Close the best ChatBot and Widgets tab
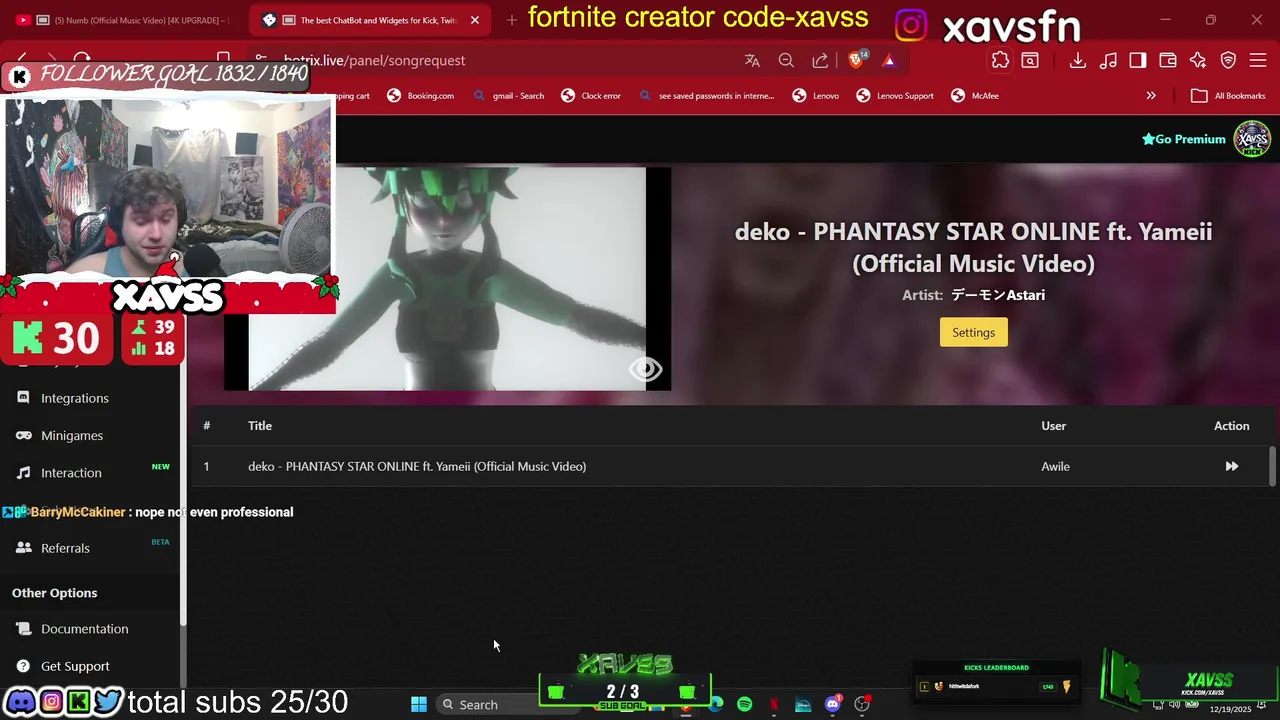The width and height of the screenshot is (1280, 720). tap(474, 20)
